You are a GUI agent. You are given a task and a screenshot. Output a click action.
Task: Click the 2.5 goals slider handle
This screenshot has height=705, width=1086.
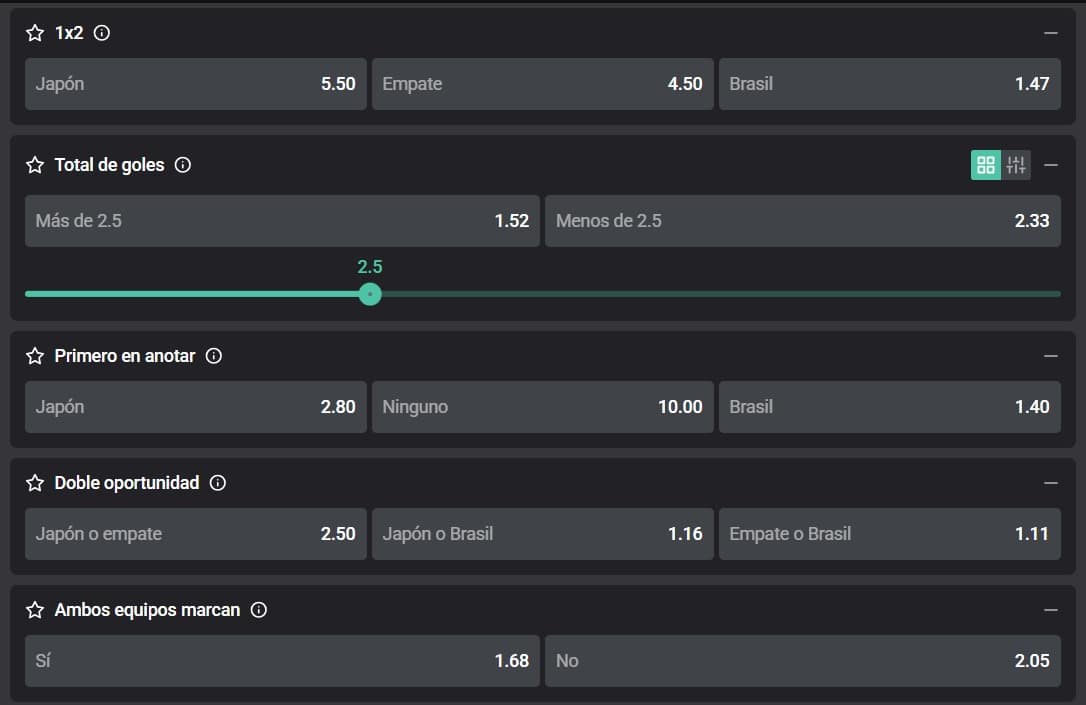(370, 294)
